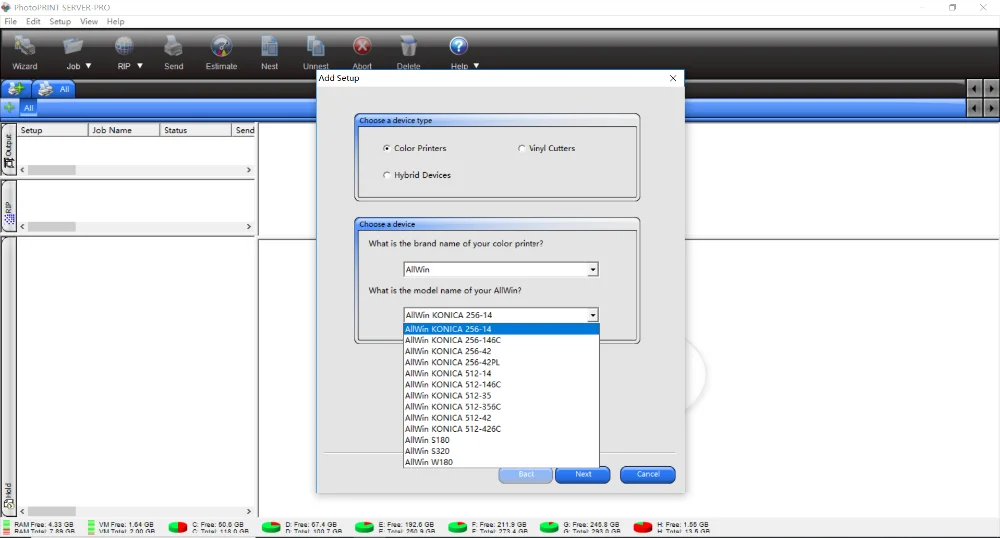Image resolution: width=1000 pixels, height=538 pixels.
Task: Close the Add Setup dialog
Action: click(x=673, y=78)
